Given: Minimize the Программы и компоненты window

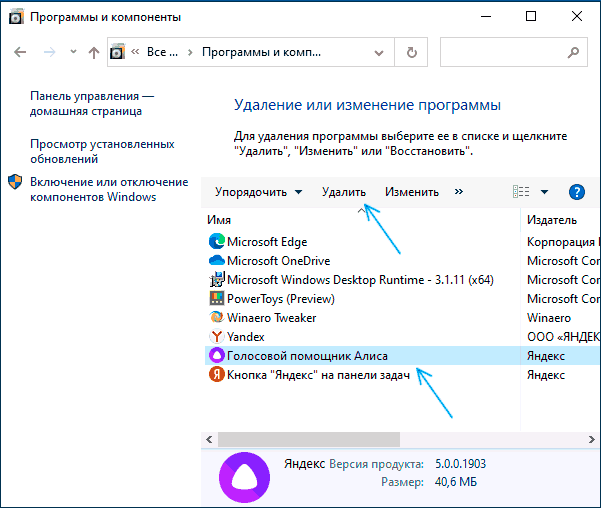Looking at the screenshot, I should 486,16.
